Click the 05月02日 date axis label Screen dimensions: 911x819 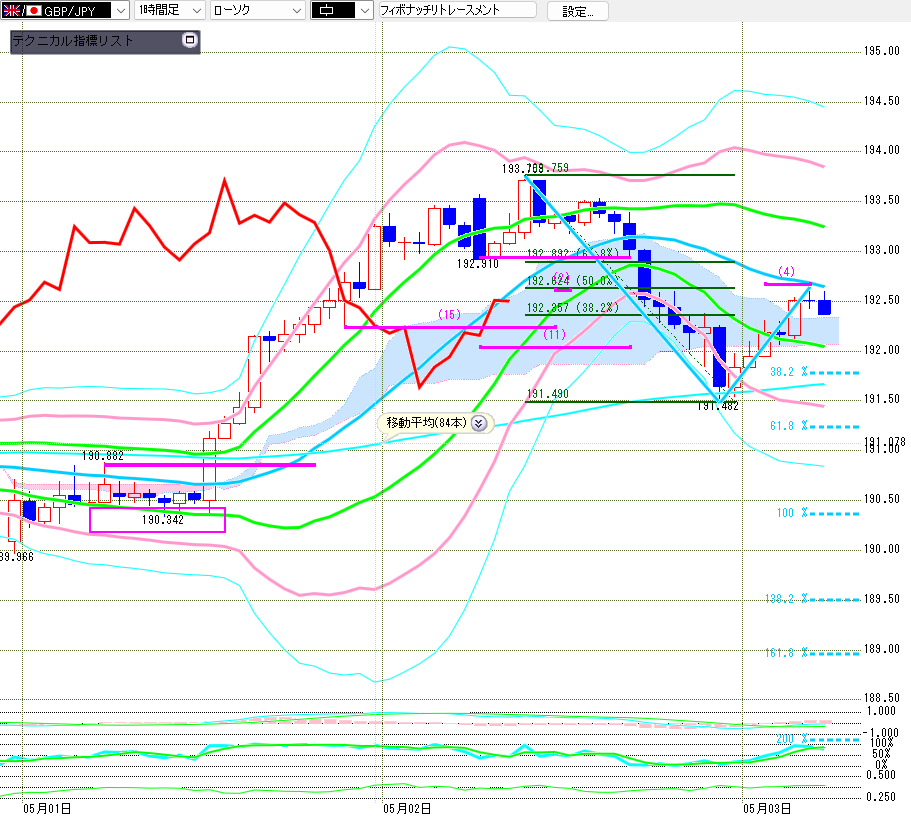tap(407, 809)
